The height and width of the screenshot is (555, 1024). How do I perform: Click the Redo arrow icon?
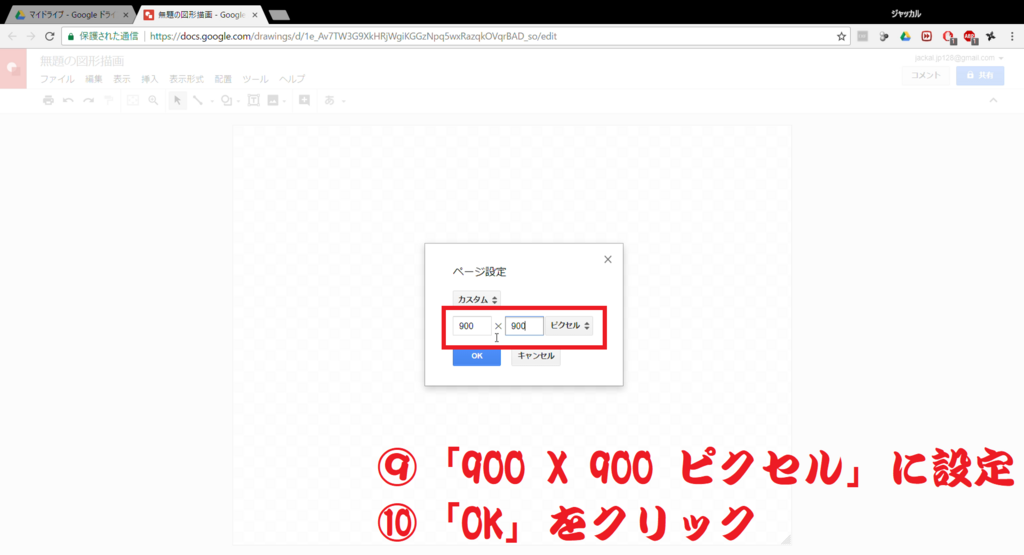click(x=88, y=100)
